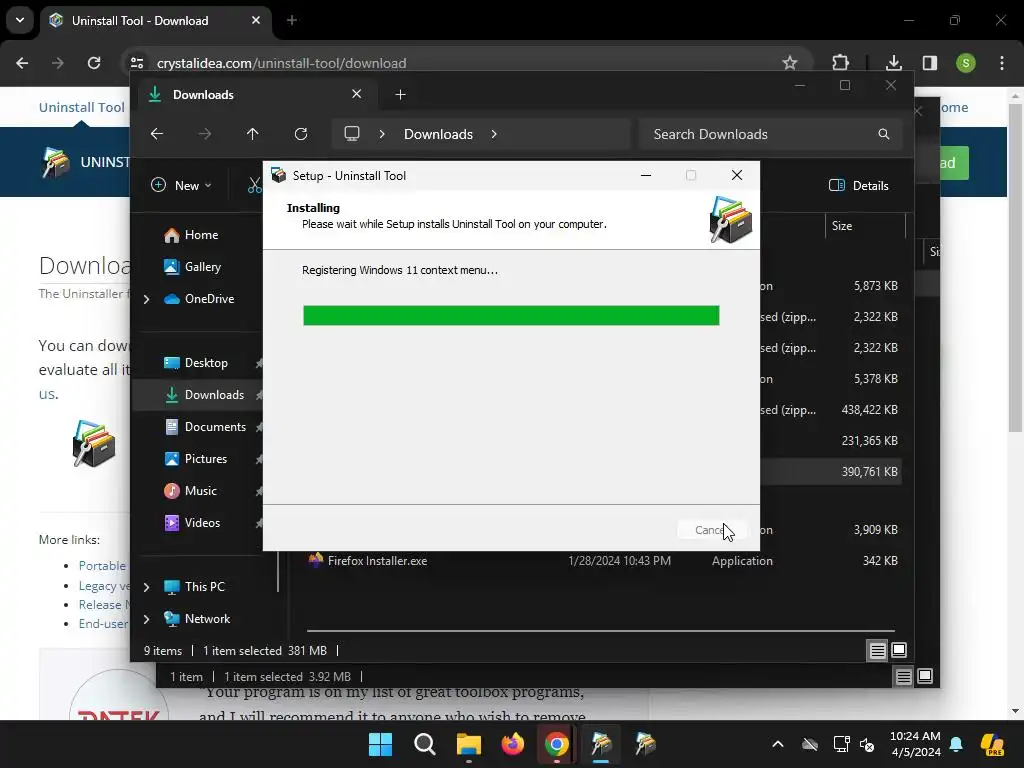Select Gallery in the navigation pane
The width and height of the screenshot is (1024, 768).
tap(193, 266)
